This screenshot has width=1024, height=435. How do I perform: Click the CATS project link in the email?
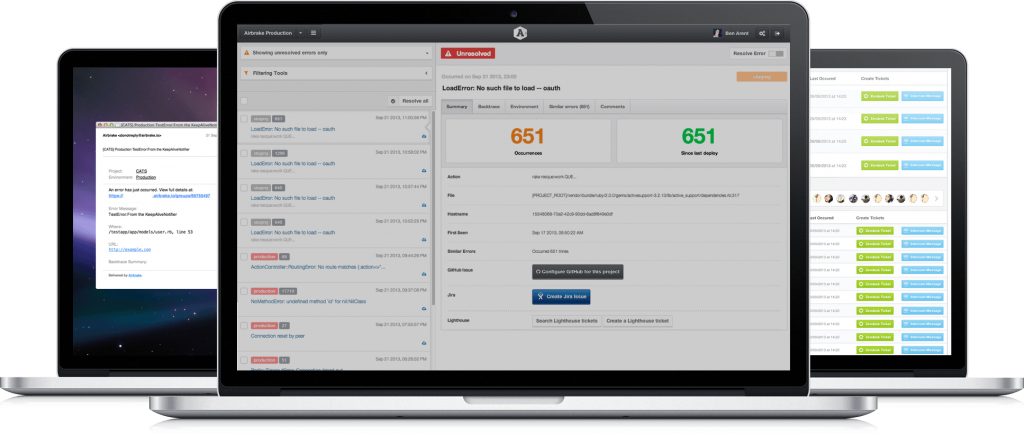142,171
